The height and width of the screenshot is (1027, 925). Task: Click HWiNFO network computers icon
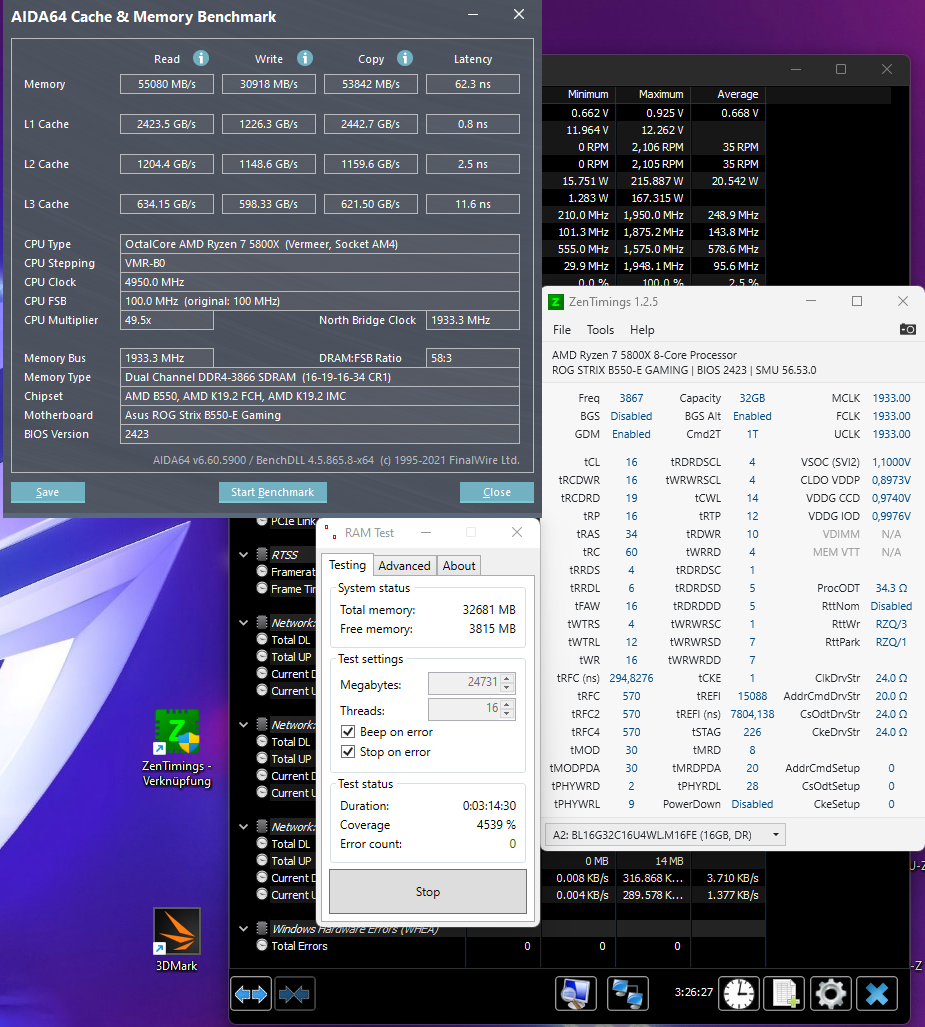(x=627, y=993)
